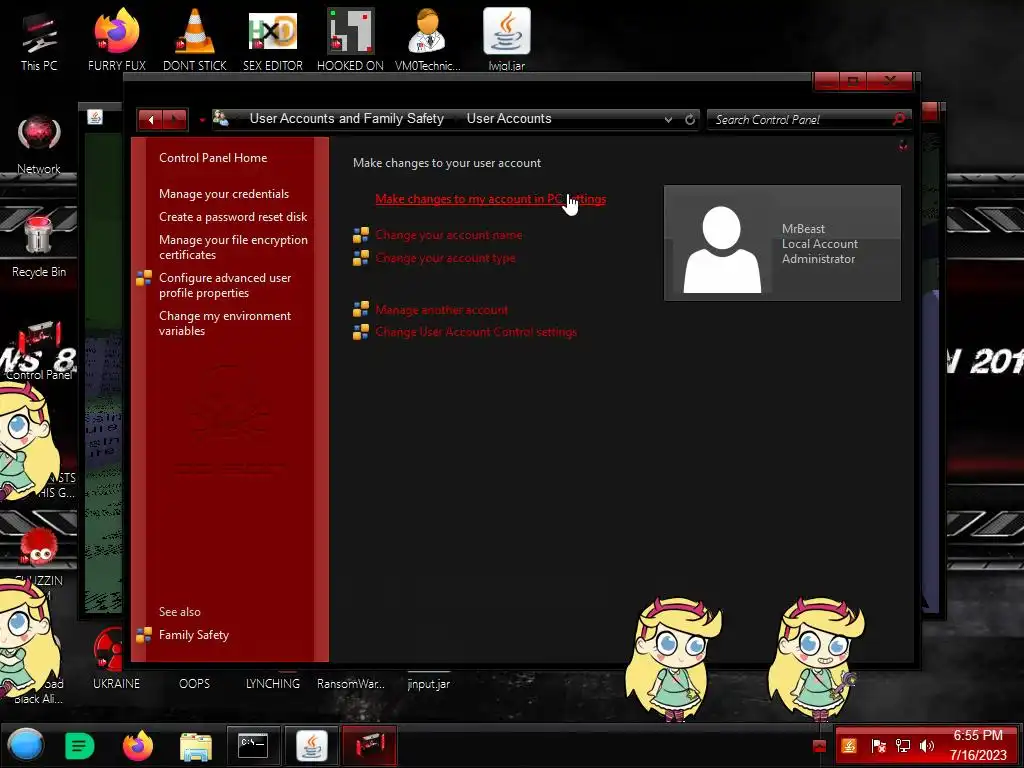Go to Control Panel Home
Viewport: 1024px width, 768px height.
click(x=213, y=157)
